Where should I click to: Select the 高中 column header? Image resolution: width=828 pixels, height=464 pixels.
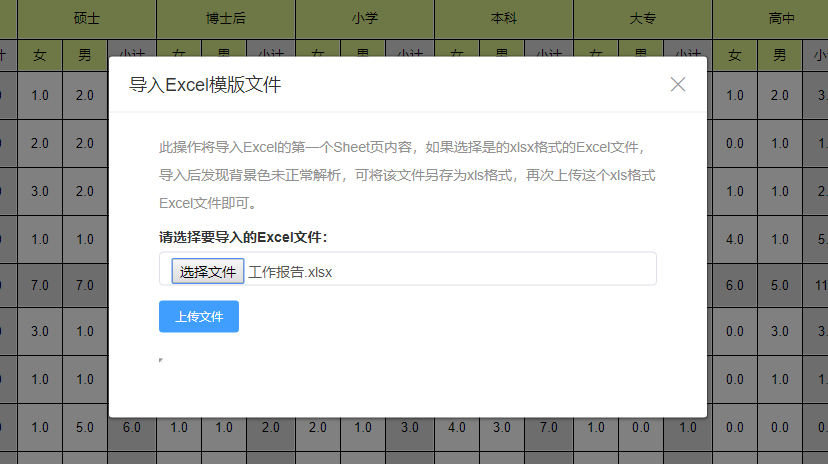coord(770,18)
